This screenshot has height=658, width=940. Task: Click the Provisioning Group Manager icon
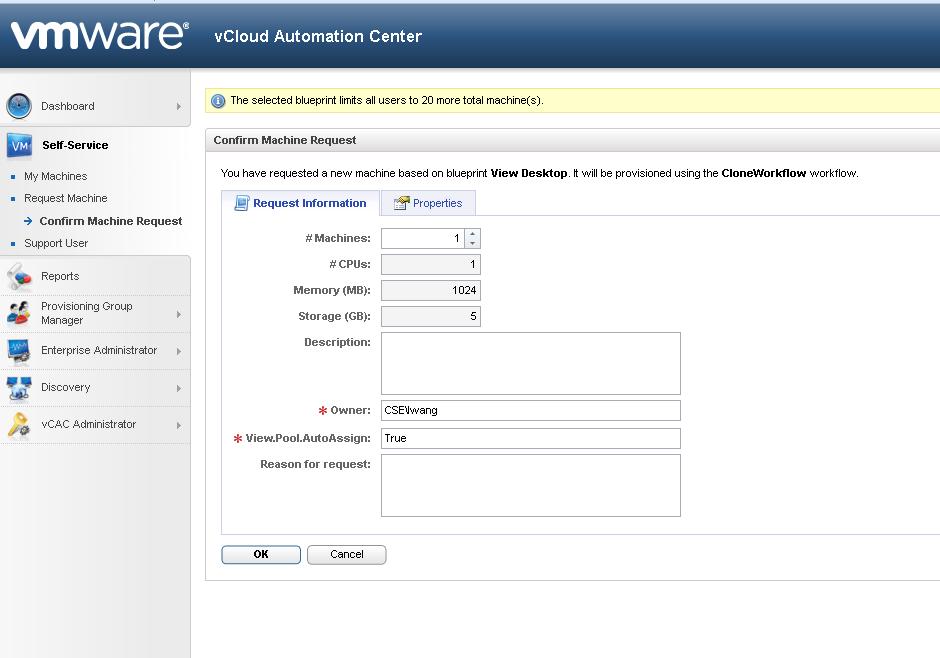tap(18, 313)
